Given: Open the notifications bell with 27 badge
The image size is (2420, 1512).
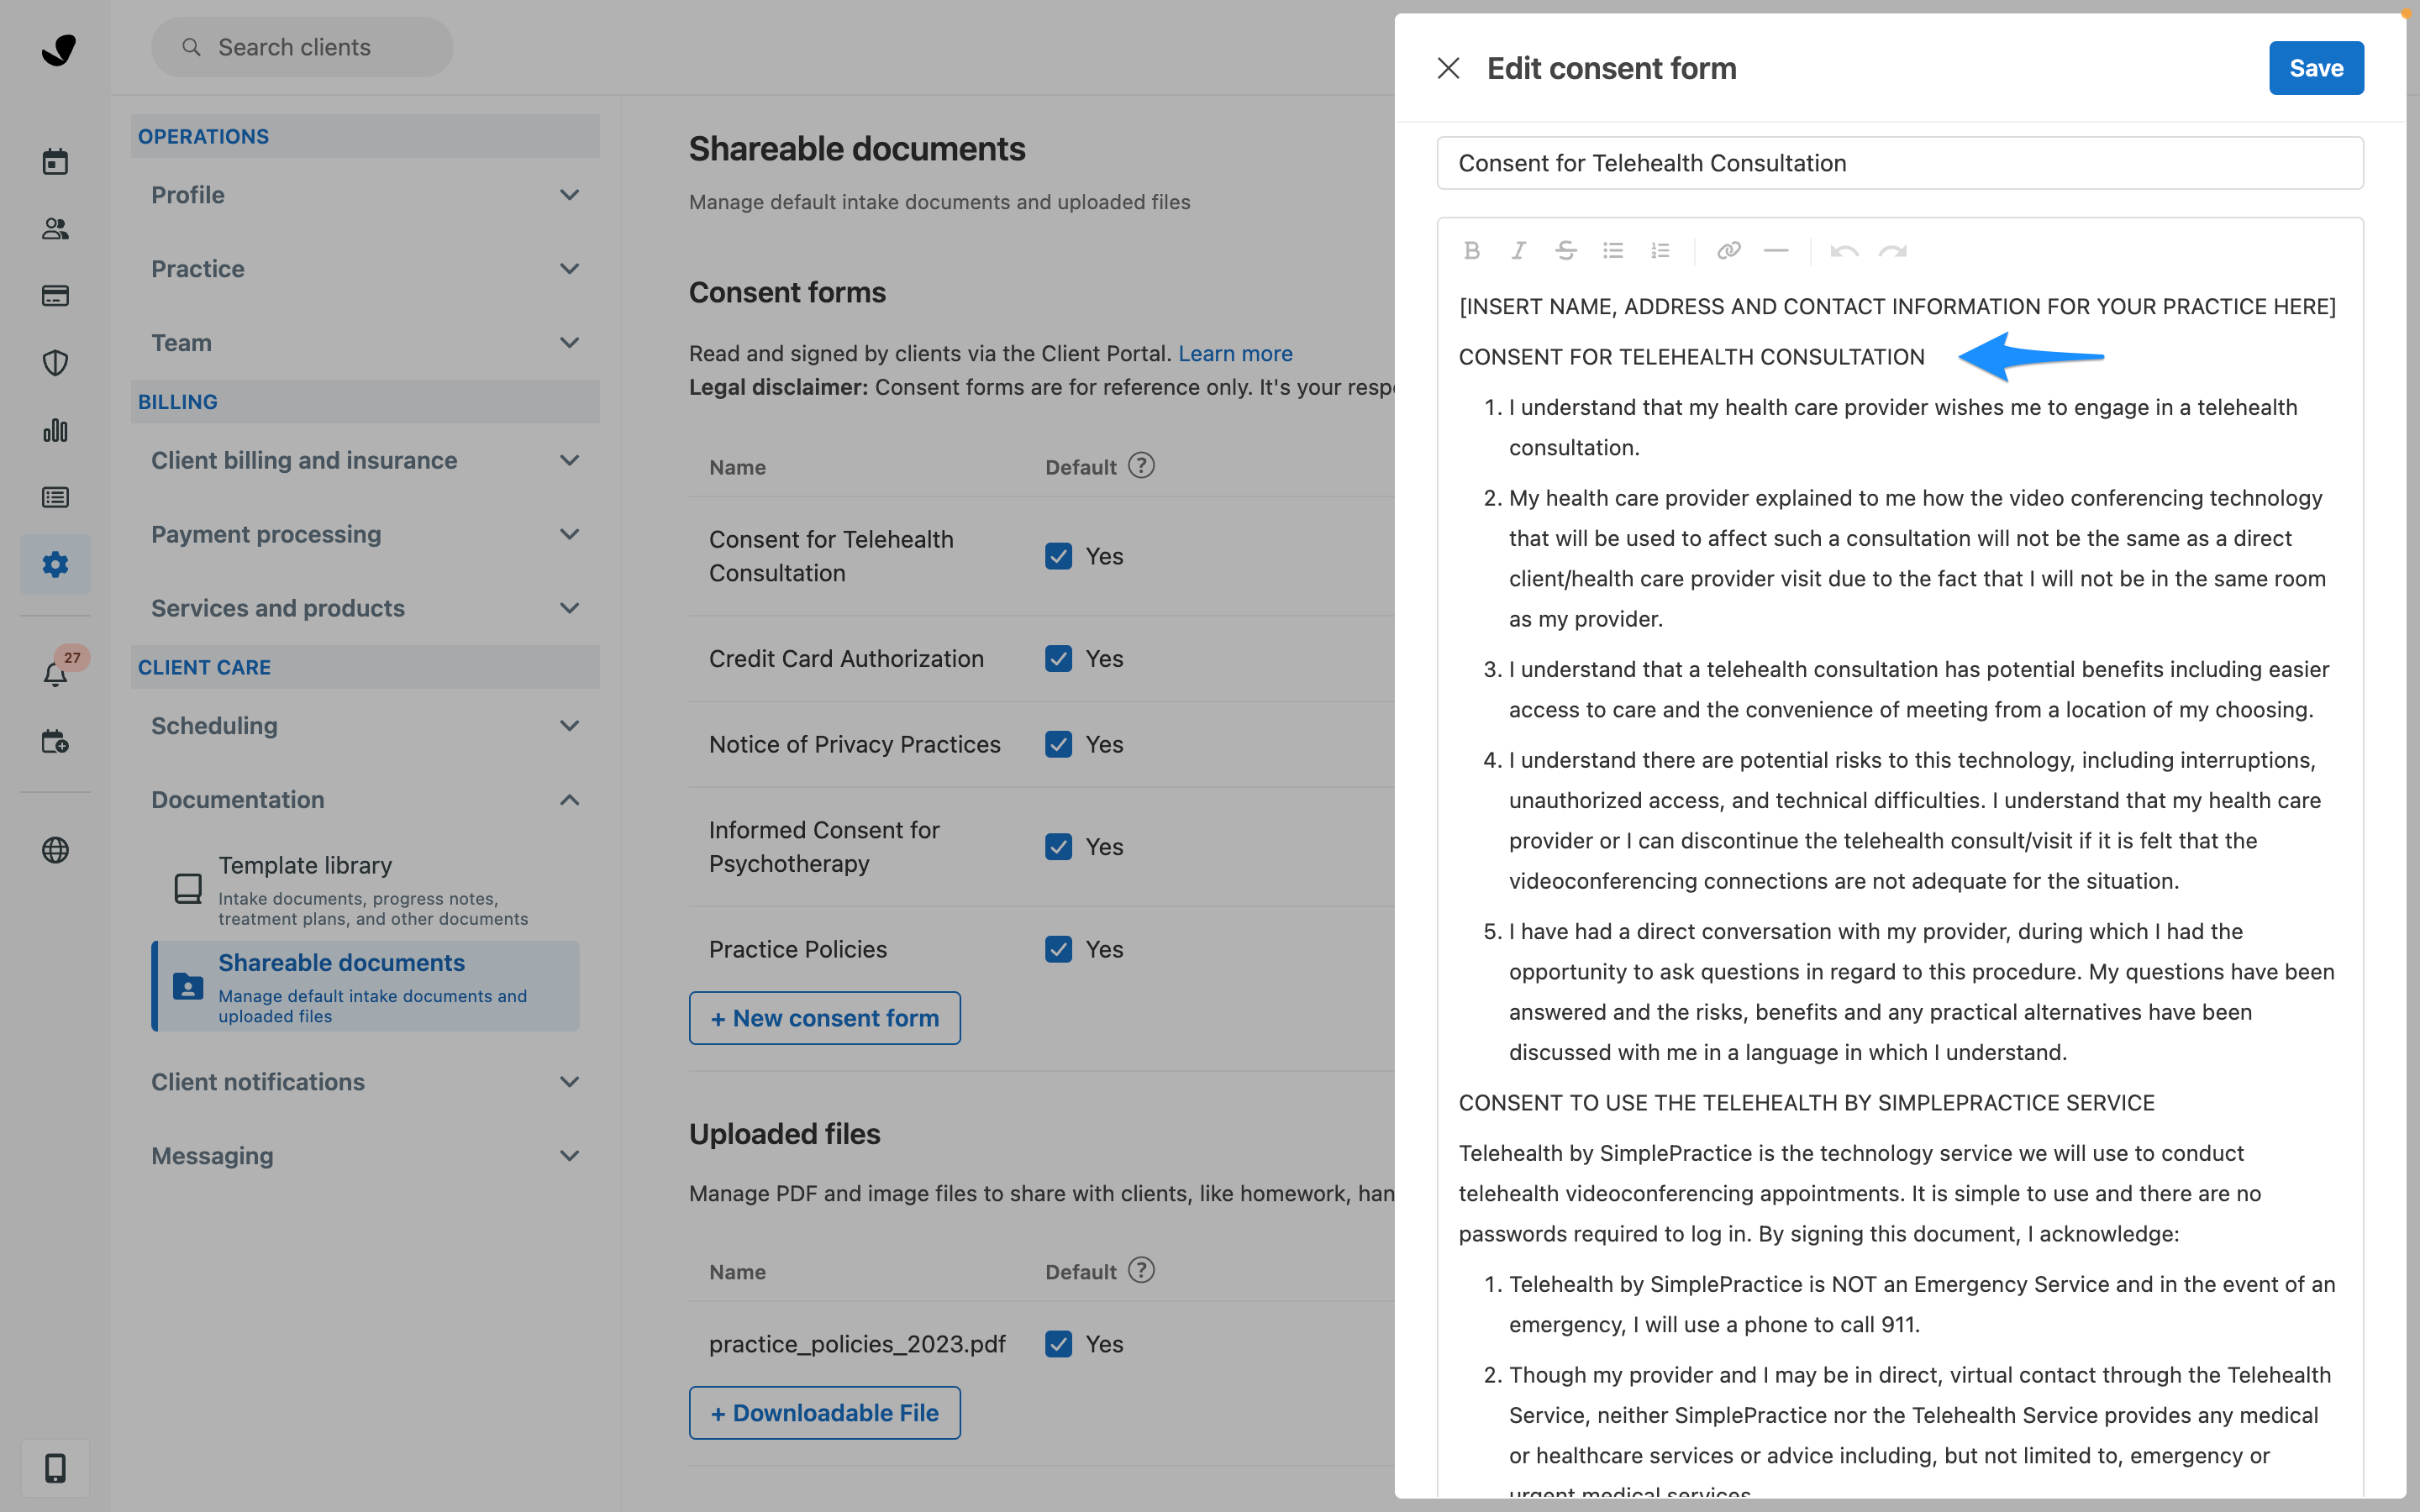Looking at the screenshot, I should pyautogui.click(x=55, y=674).
